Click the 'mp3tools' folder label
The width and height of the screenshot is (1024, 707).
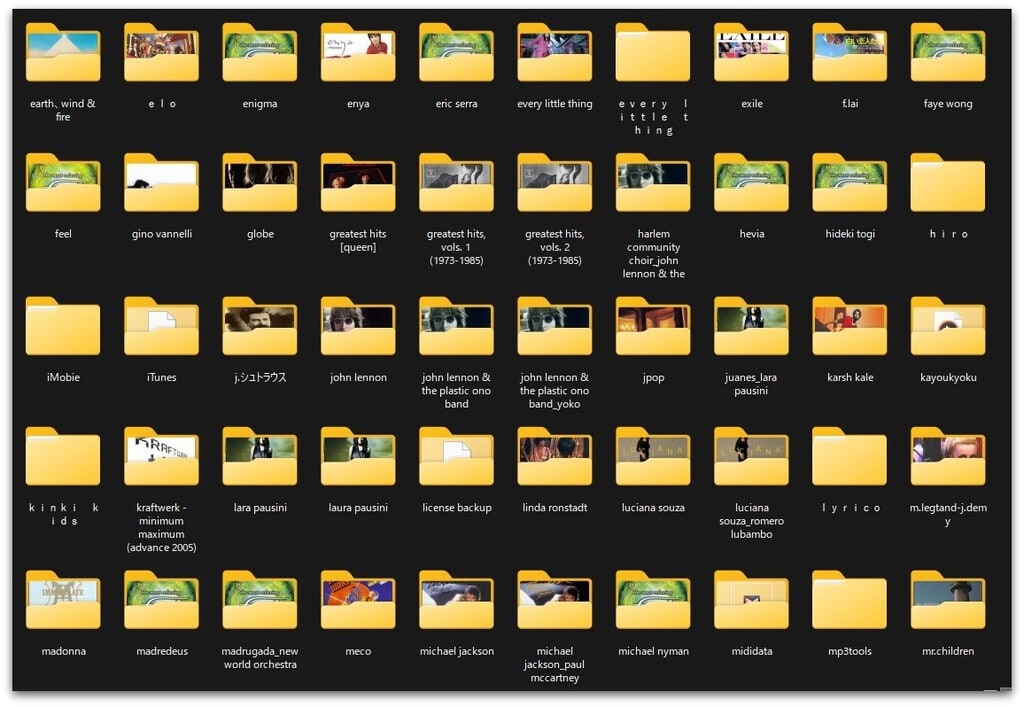click(850, 651)
